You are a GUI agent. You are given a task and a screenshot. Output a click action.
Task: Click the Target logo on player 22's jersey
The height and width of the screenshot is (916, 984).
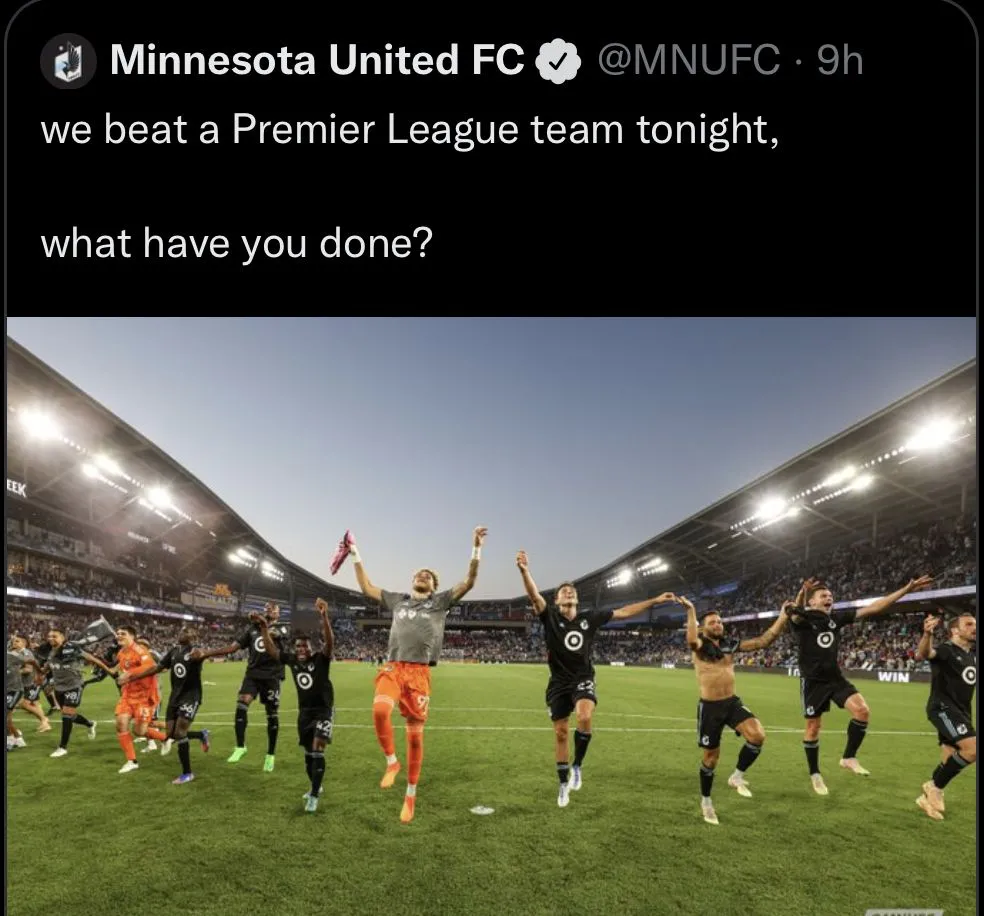point(572,641)
